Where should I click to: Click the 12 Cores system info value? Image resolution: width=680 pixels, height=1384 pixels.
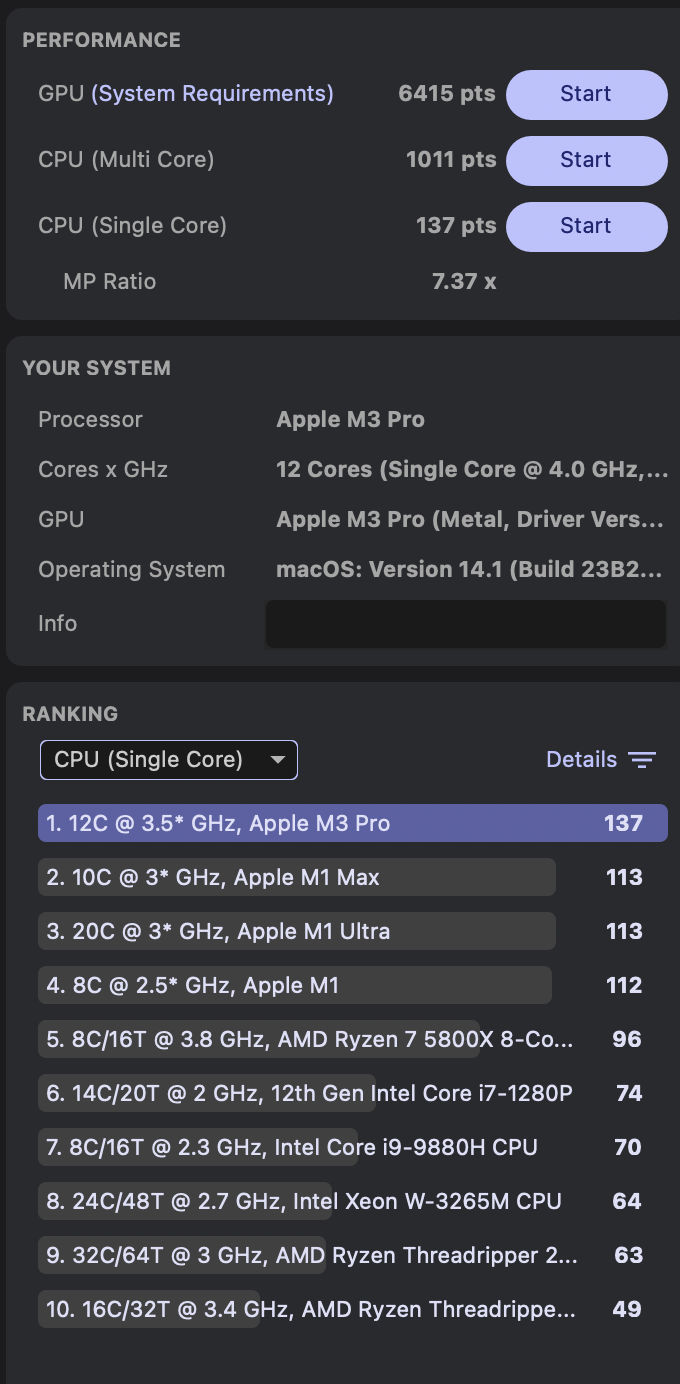coord(472,470)
